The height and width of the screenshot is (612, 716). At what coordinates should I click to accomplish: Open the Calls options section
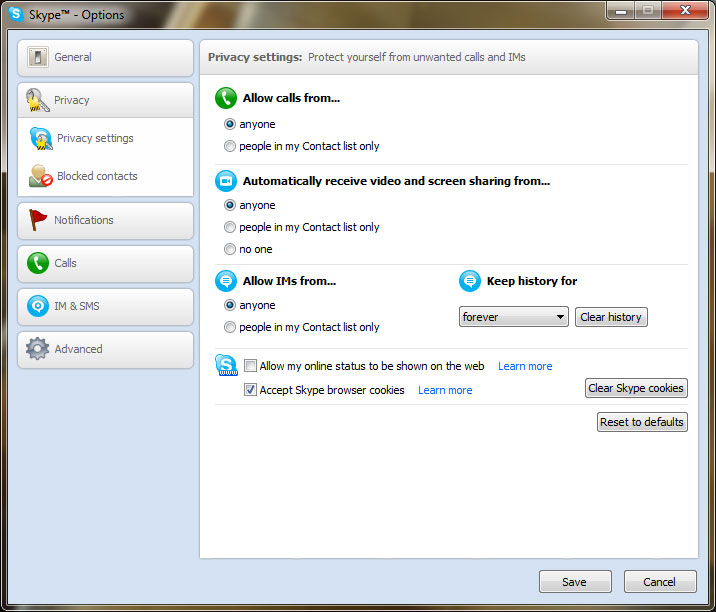(105, 264)
